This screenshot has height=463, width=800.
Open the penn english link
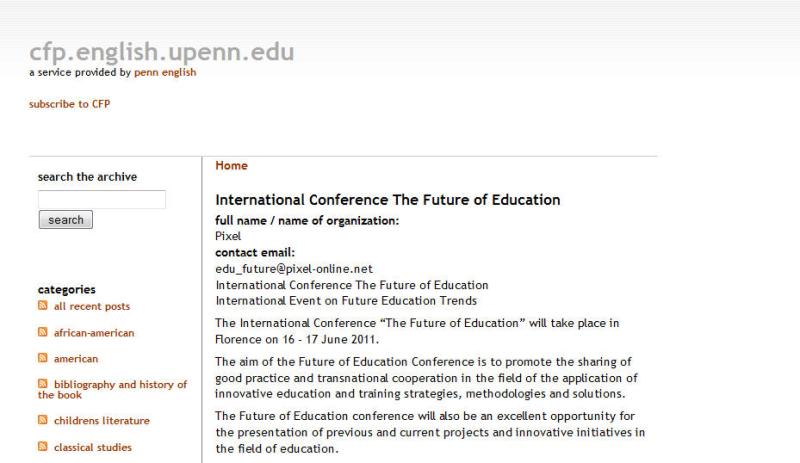click(165, 73)
